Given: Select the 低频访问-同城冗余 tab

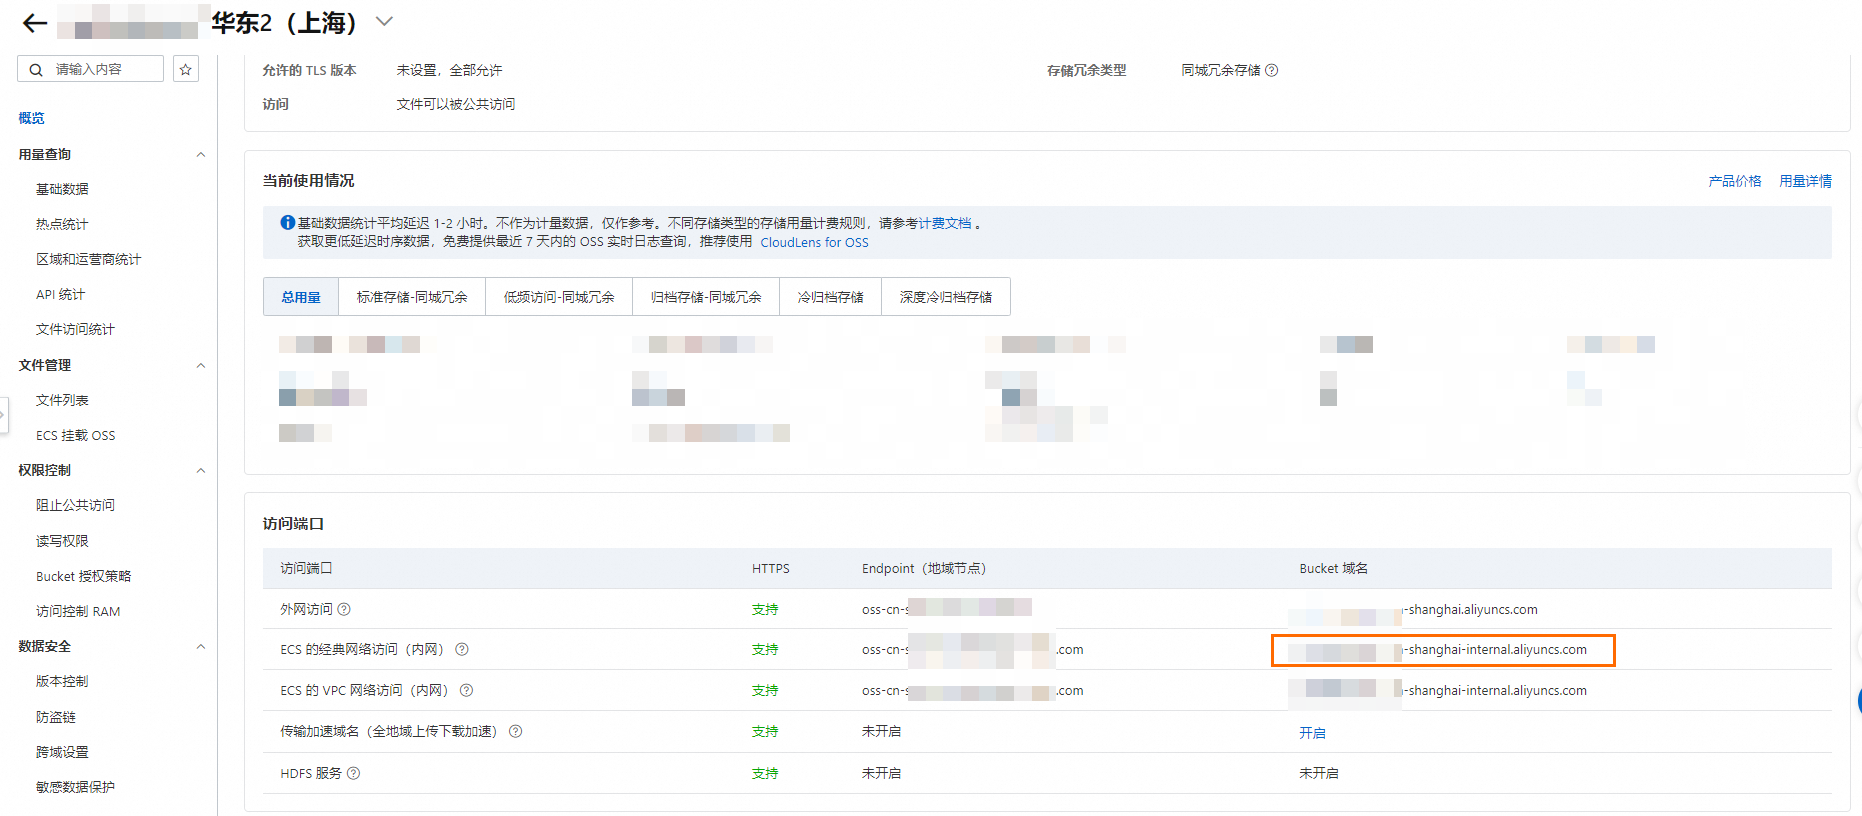Looking at the screenshot, I should point(559,297).
